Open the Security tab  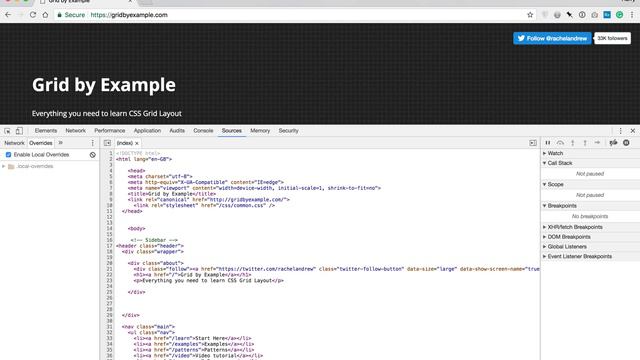[x=289, y=131]
